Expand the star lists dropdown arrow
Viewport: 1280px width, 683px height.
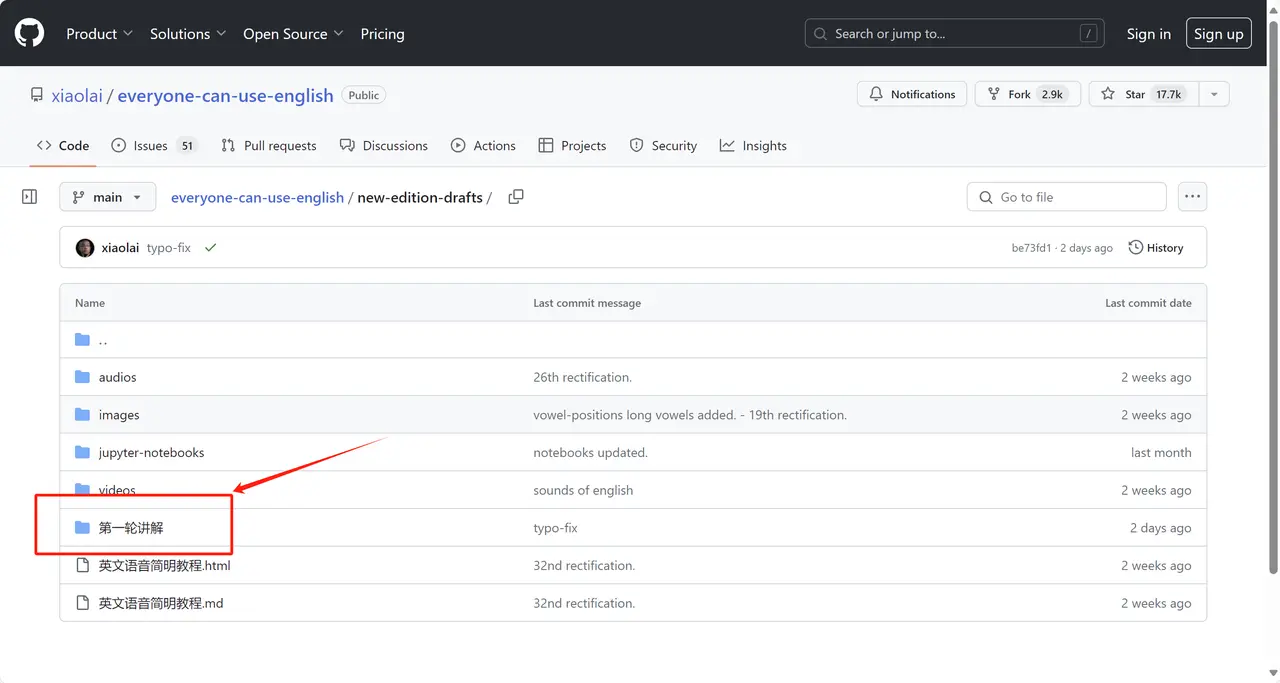pyautogui.click(x=1214, y=94)
